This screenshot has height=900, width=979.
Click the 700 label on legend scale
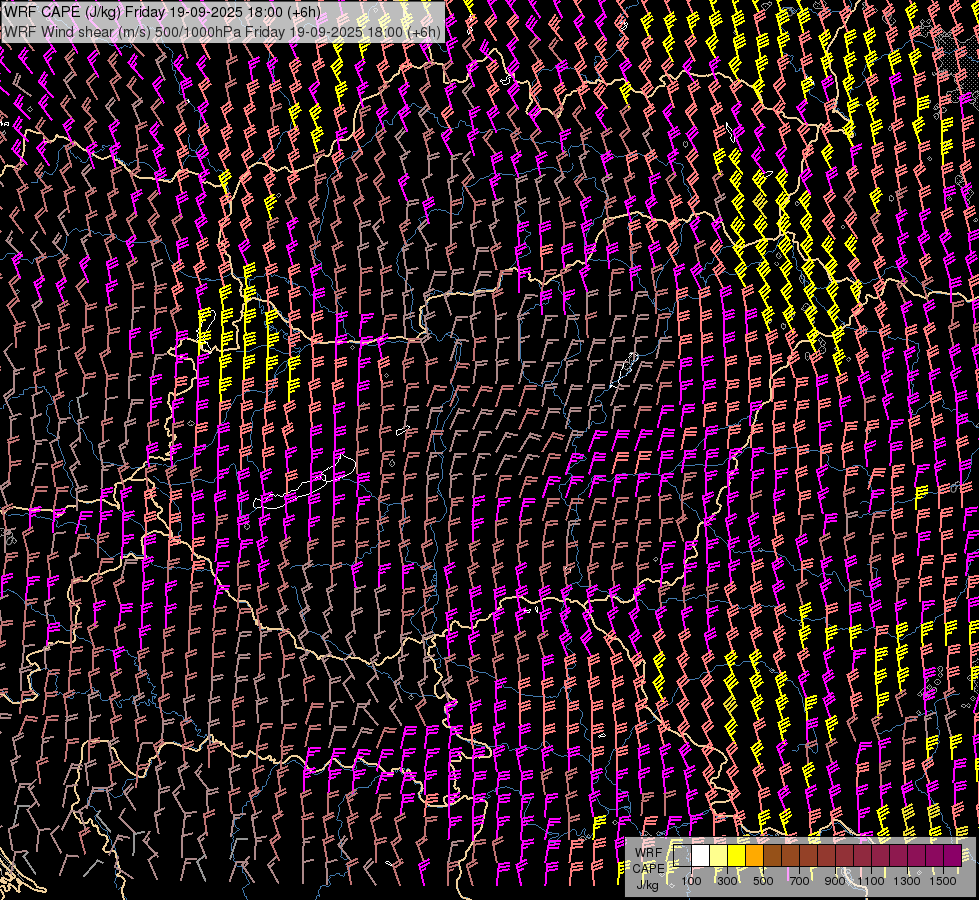coord(799,881)
